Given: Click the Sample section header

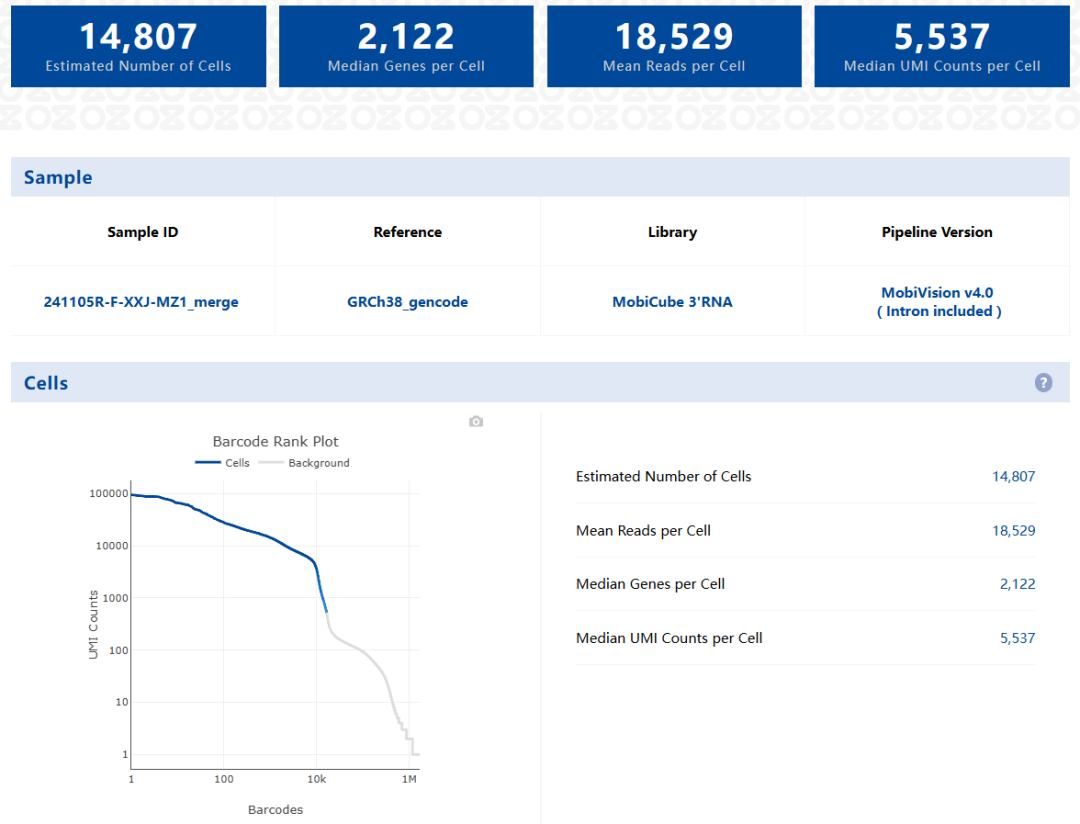Looking at the screenshot, I should coord(58,178).
